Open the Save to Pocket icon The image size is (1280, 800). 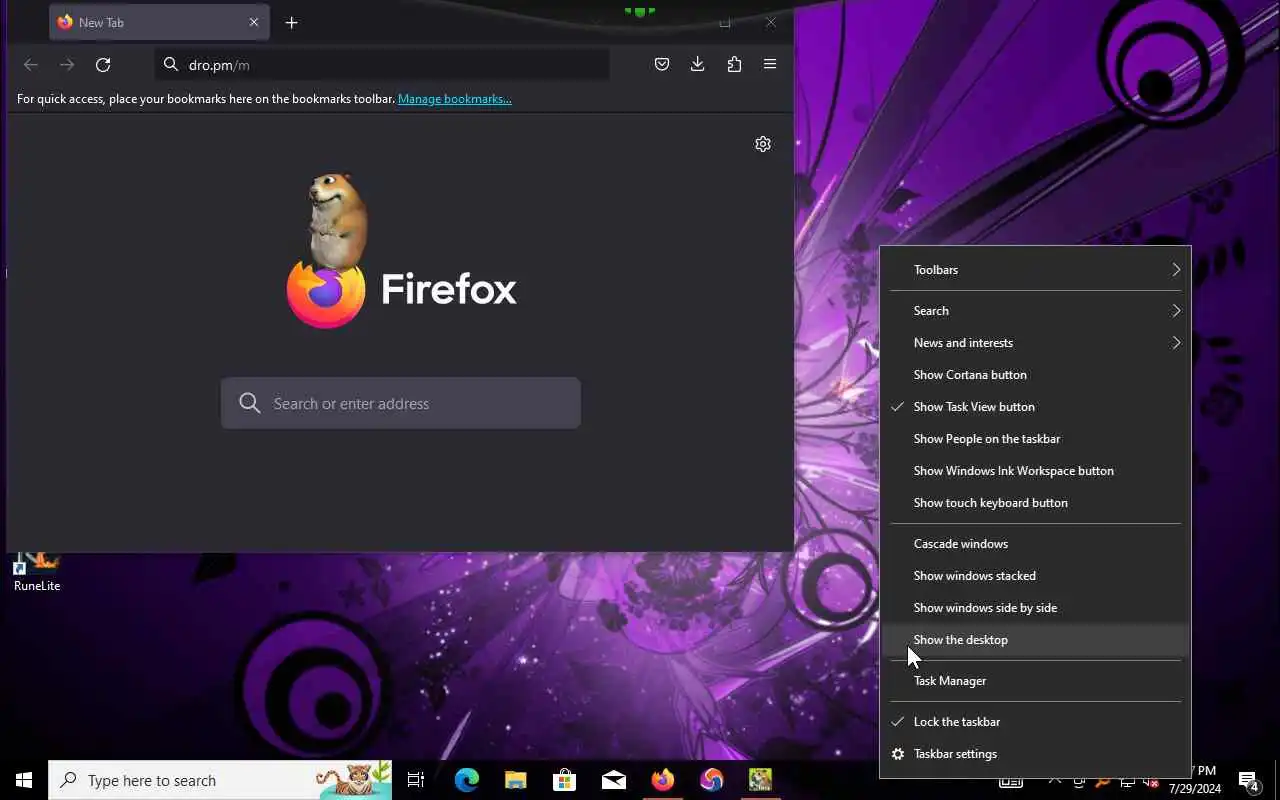click(662, 64)
